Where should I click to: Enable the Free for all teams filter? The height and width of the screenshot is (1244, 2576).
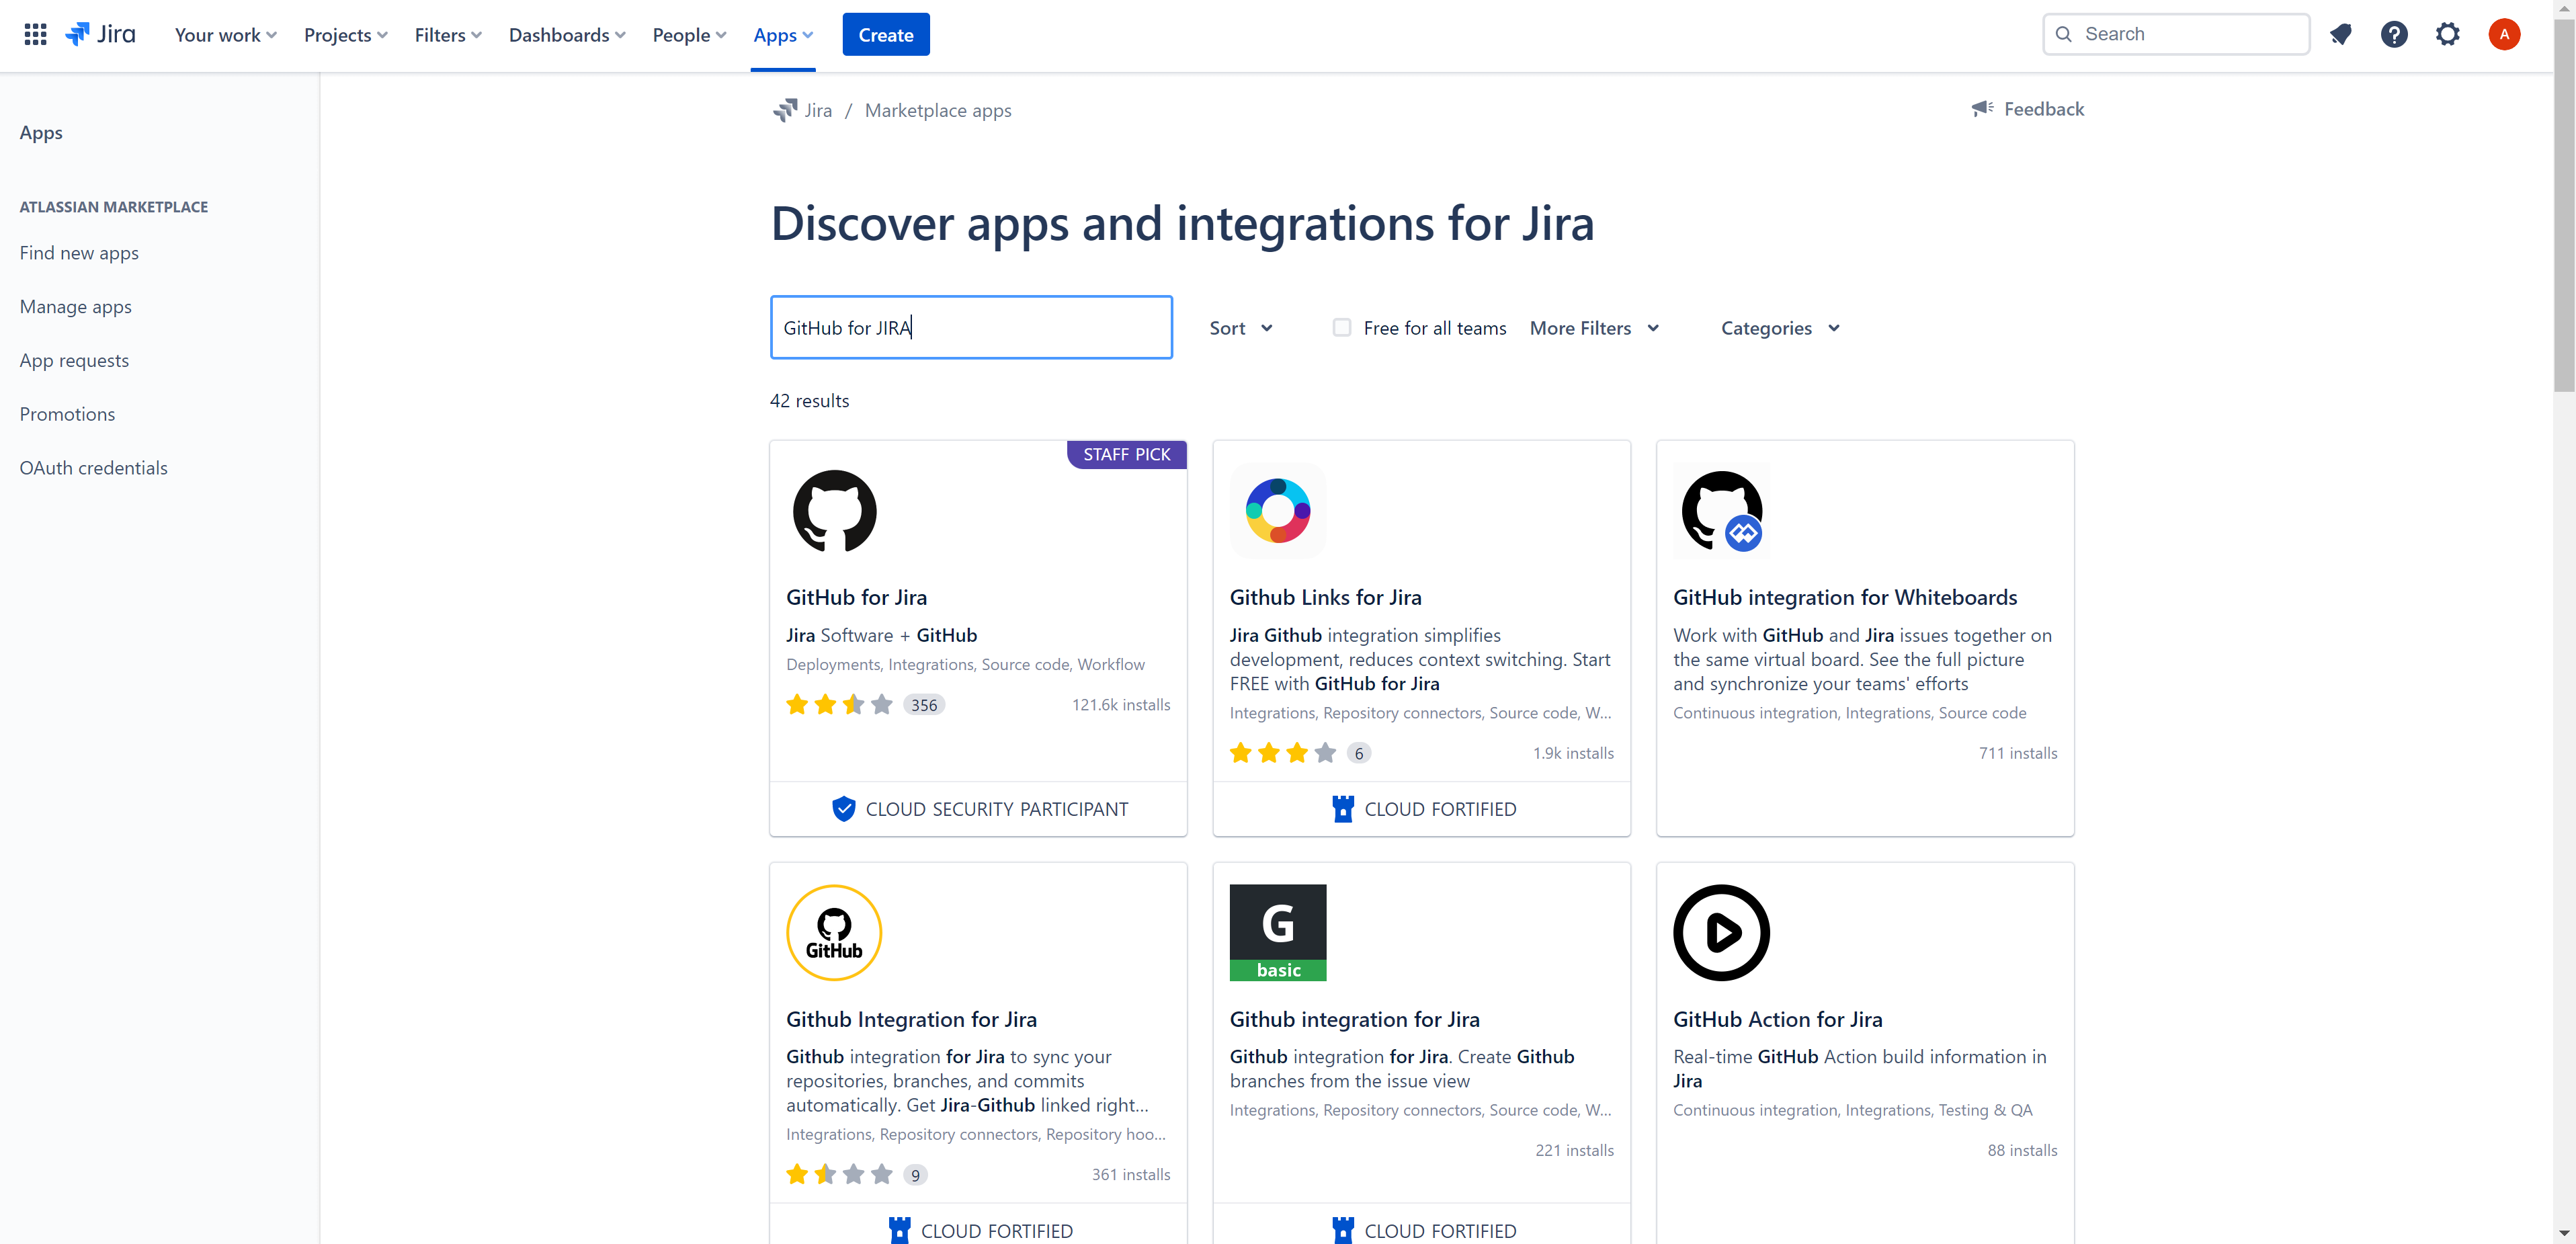[1342, 327]
